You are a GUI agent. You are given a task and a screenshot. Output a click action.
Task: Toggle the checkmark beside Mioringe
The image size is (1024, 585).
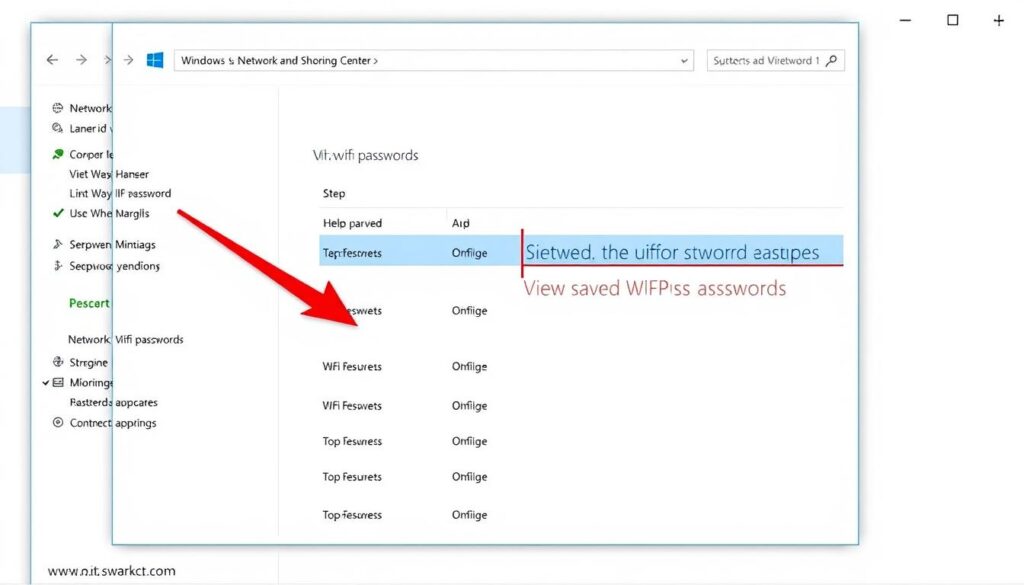pos(46,382)
